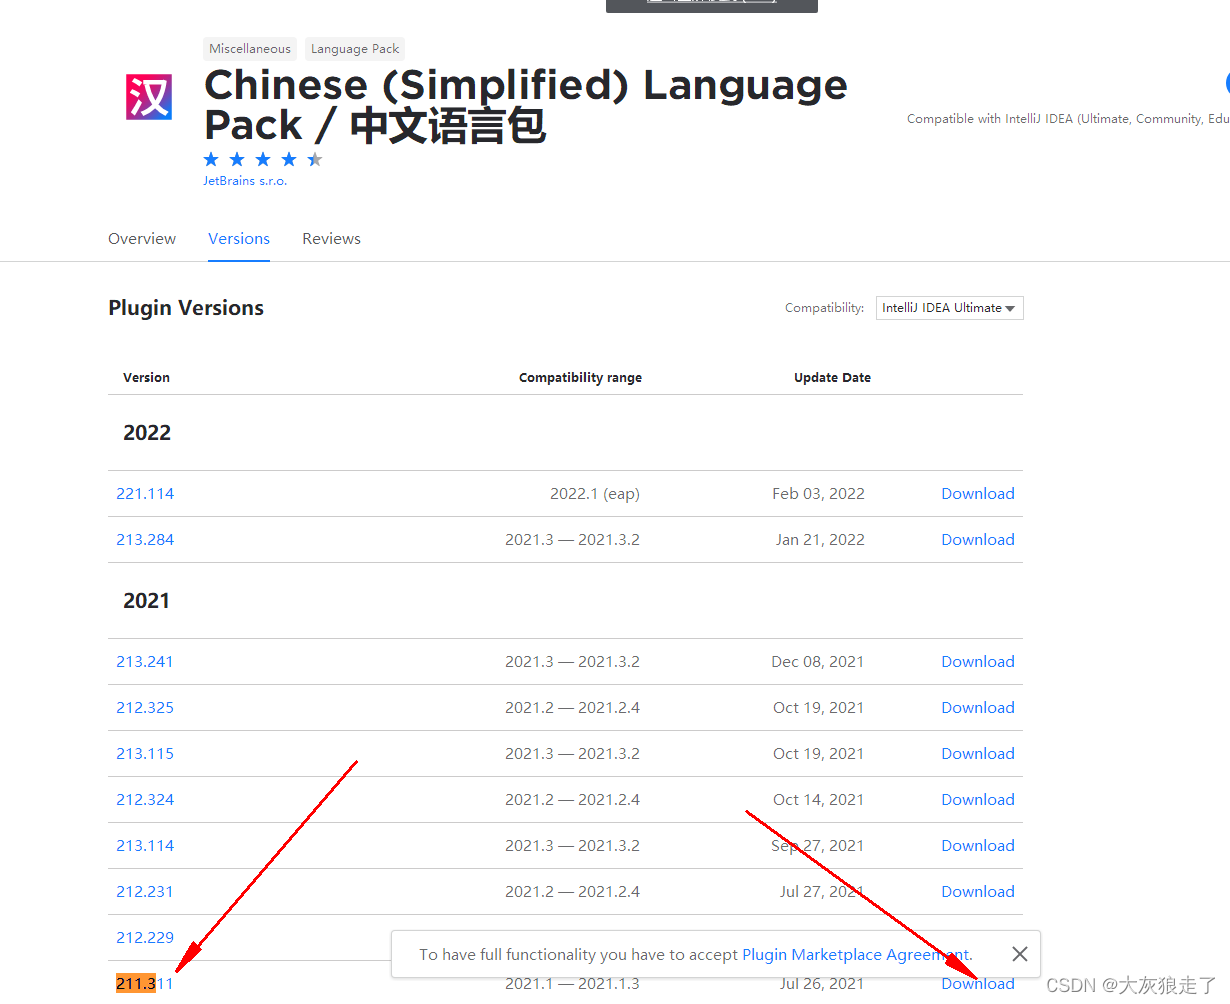Click the star rating under the title
The image size is (1230, 1004).
point(263,160)
